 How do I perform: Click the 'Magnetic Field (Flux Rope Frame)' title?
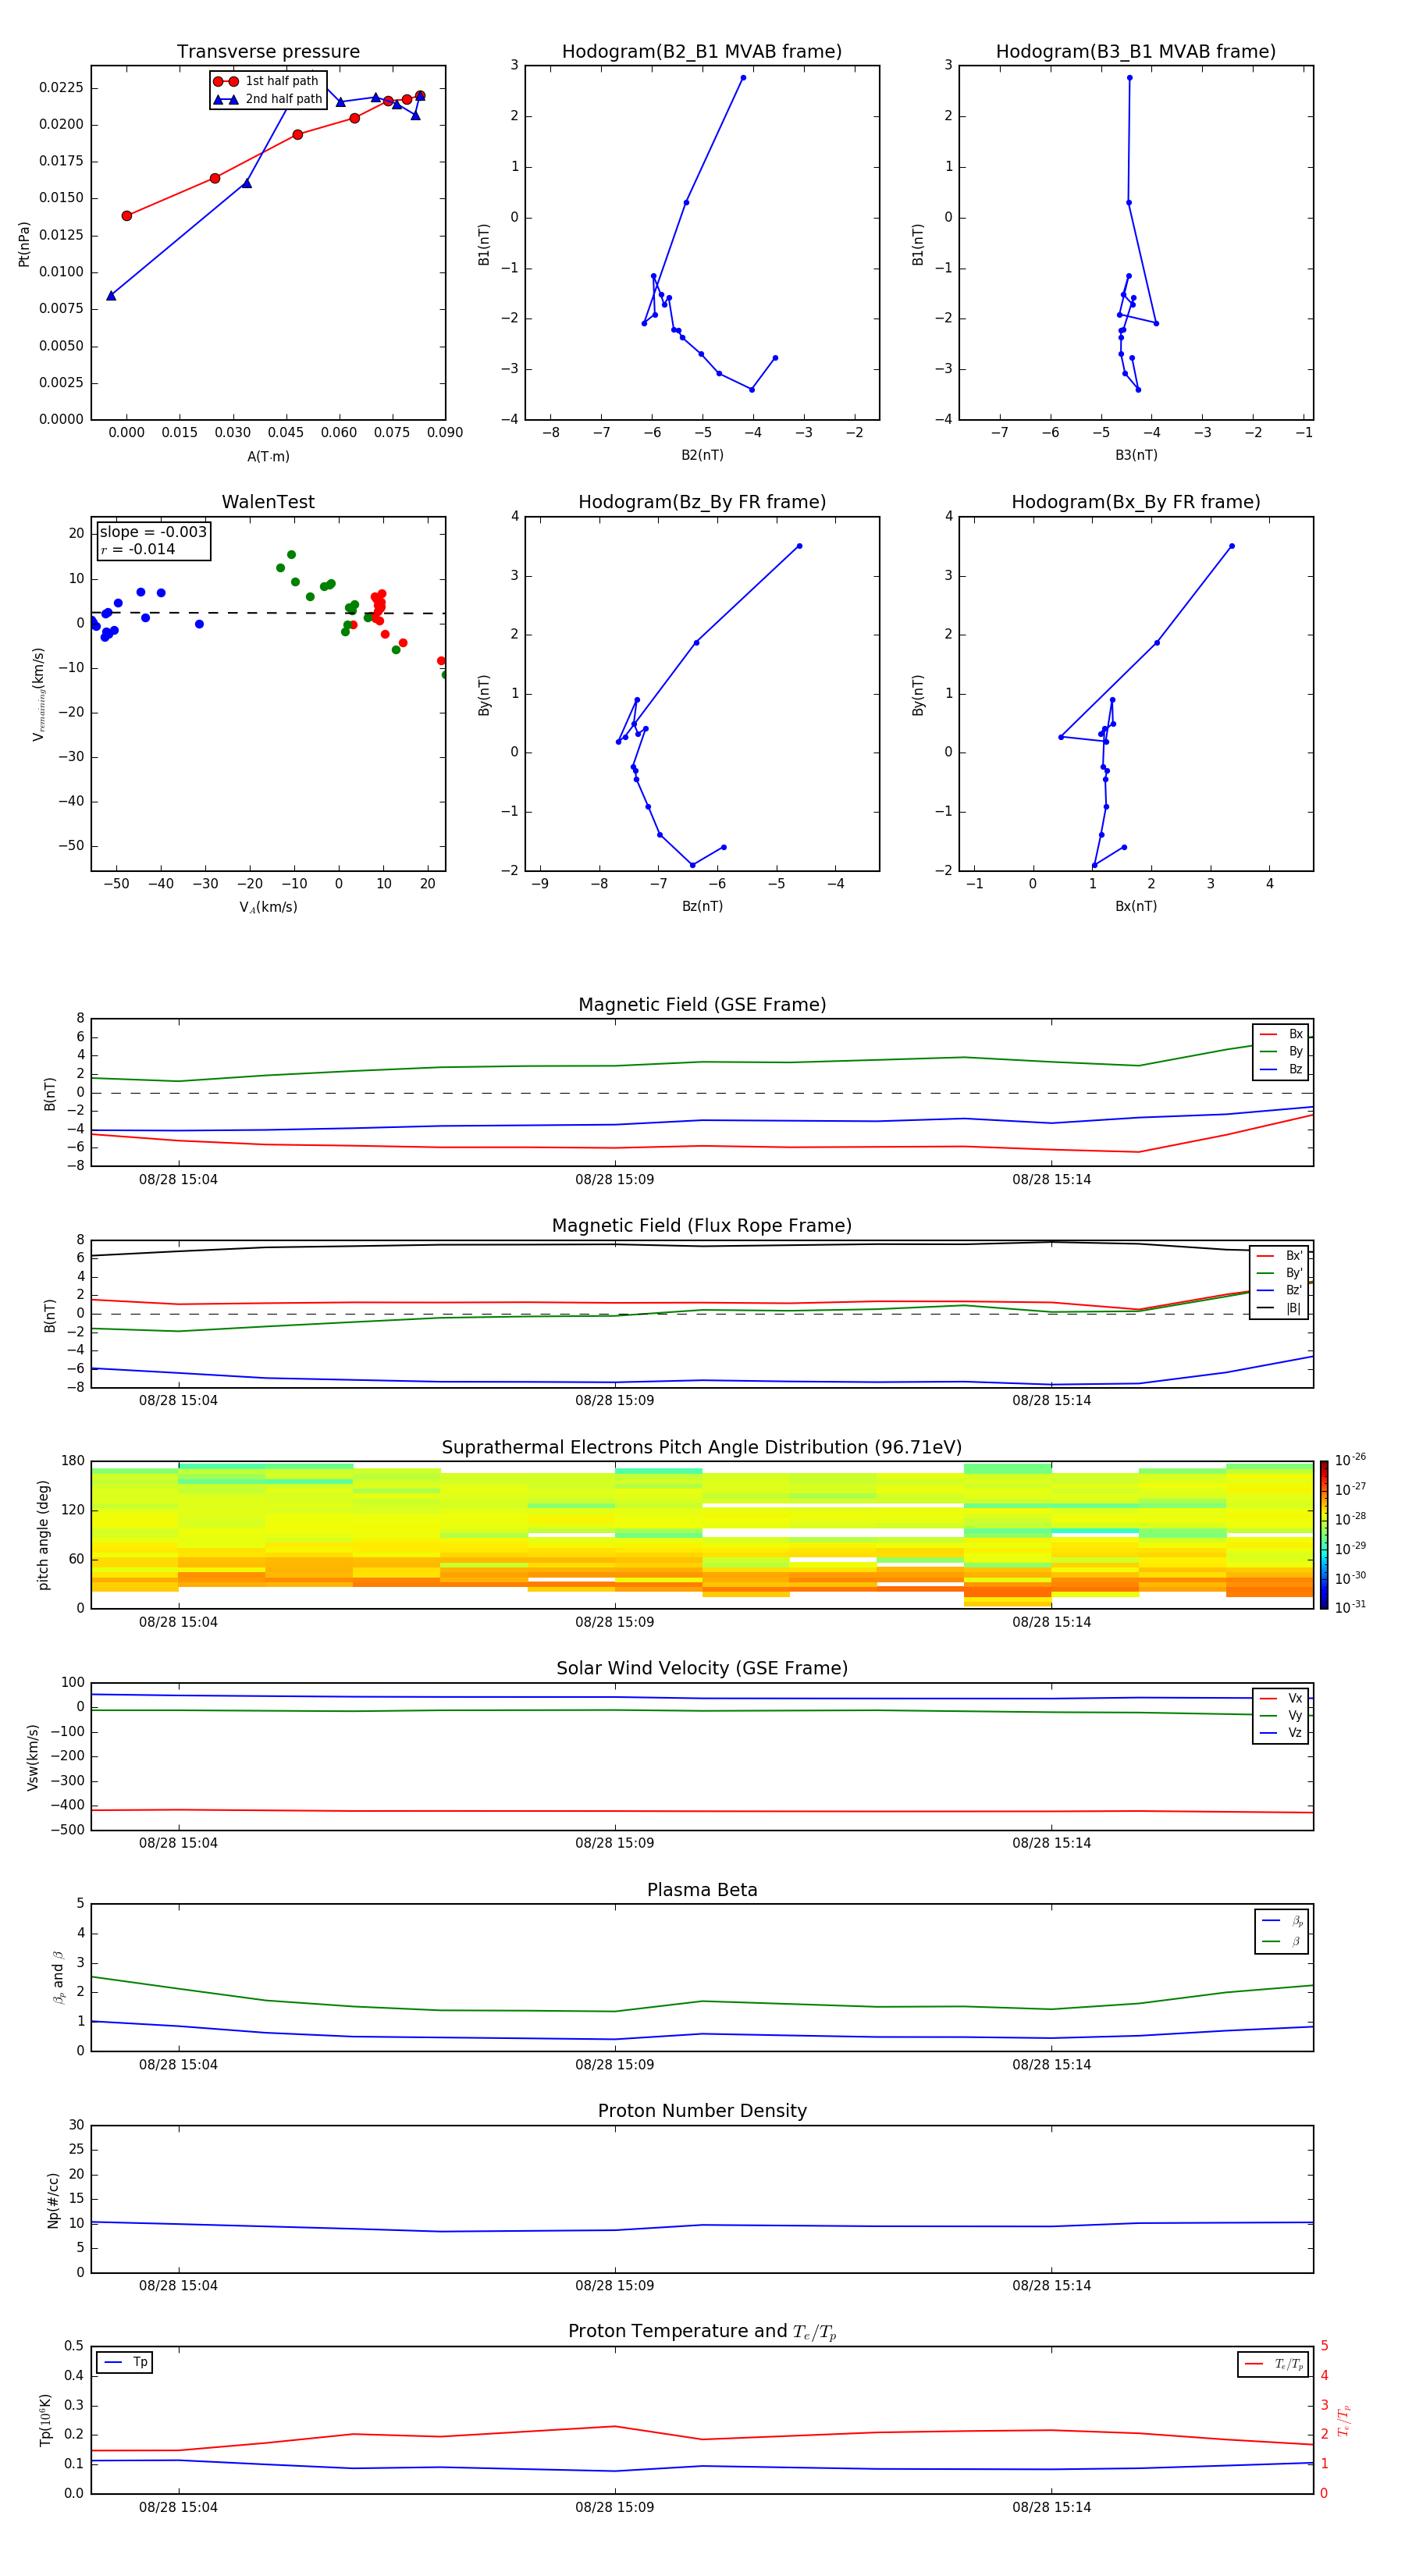[x=702, y=1226]
